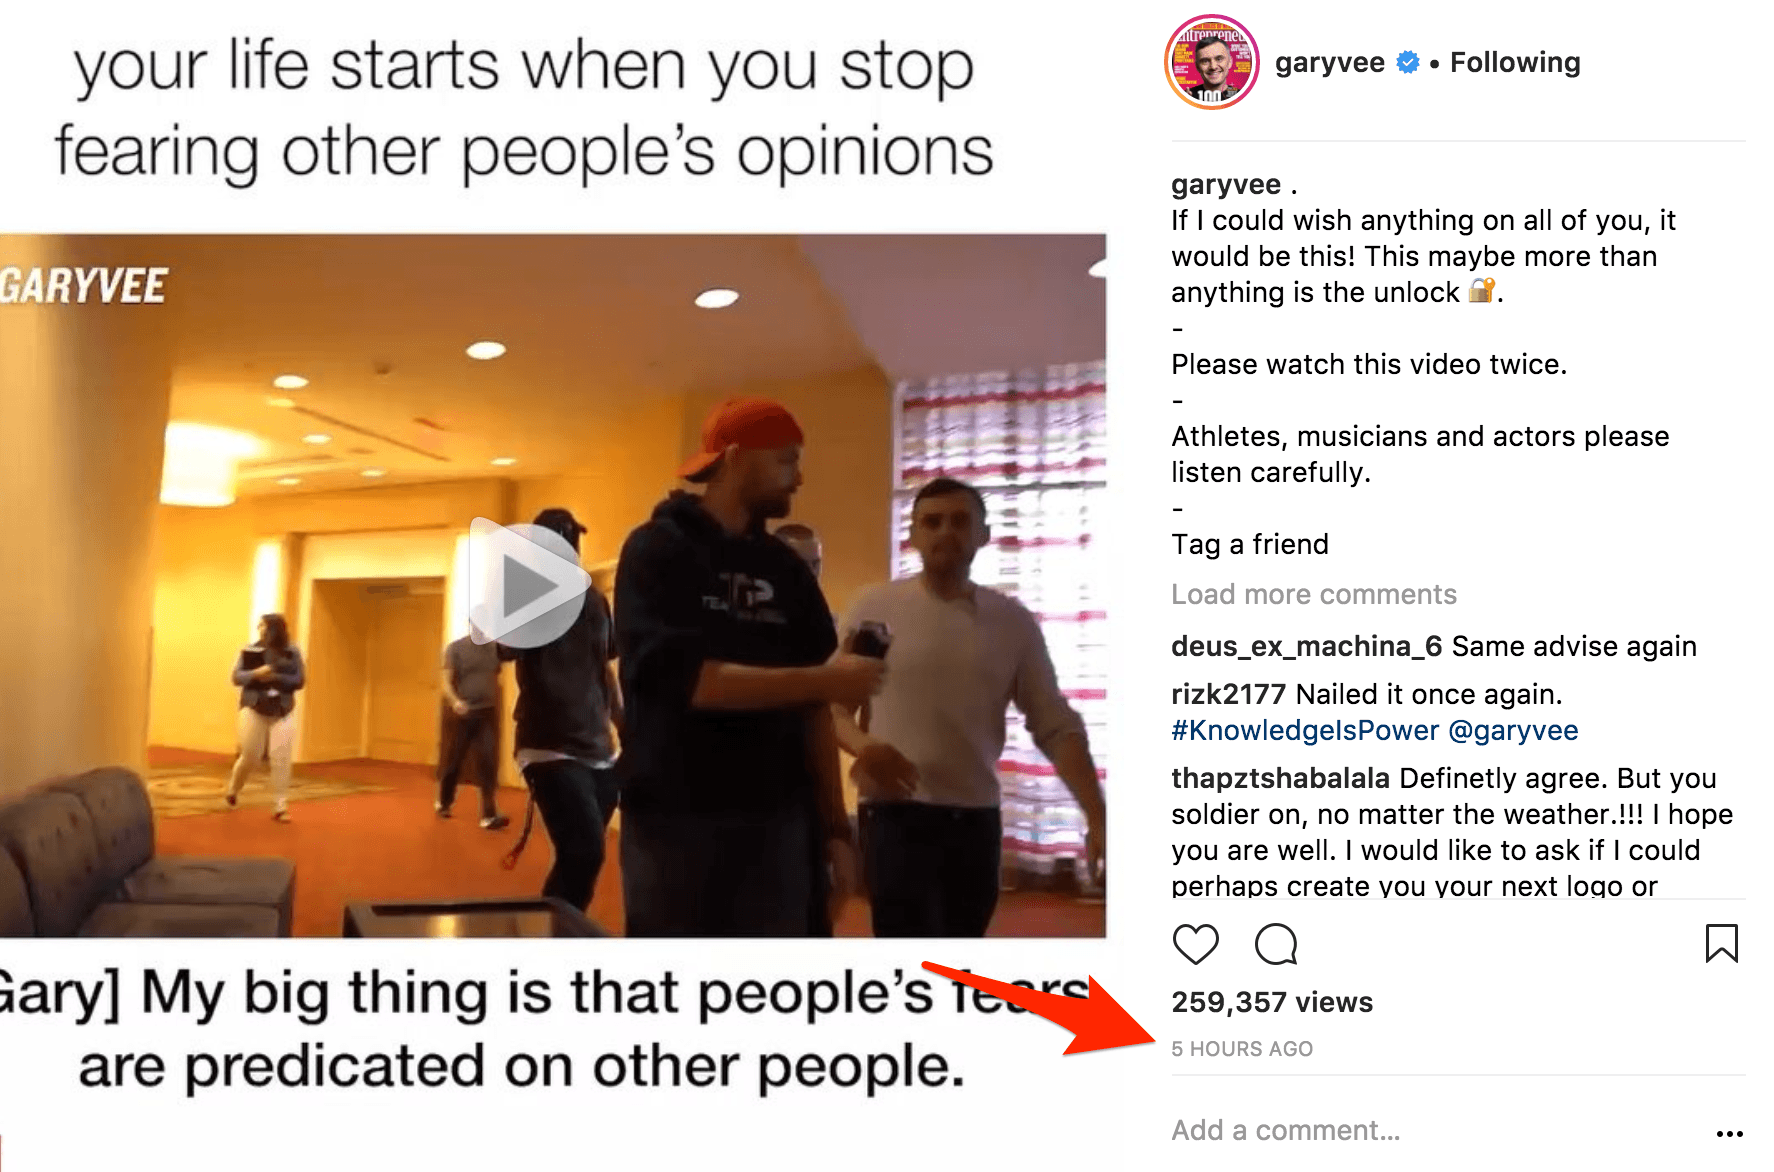Save post with bookmark icon
Screen dimensions: 1774x1172
tap(1721, 943)
